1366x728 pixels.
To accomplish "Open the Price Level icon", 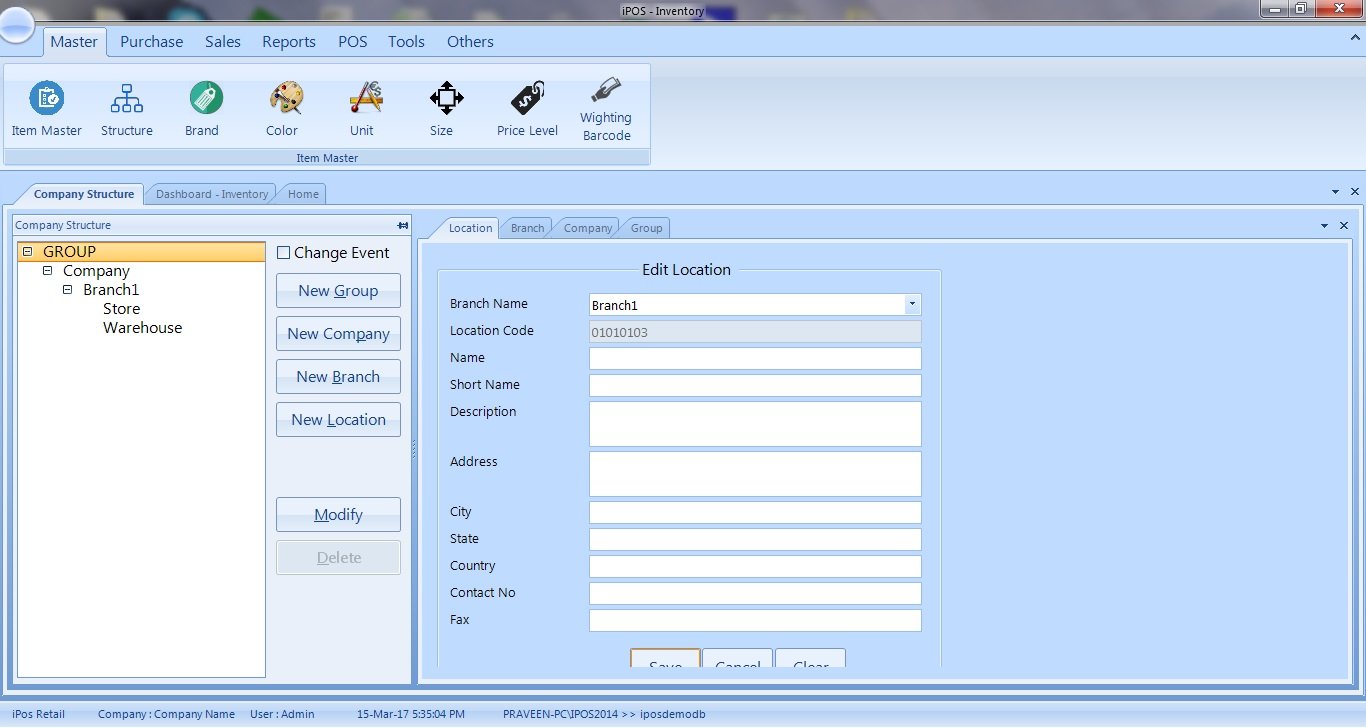I will (x=527, y=99).
